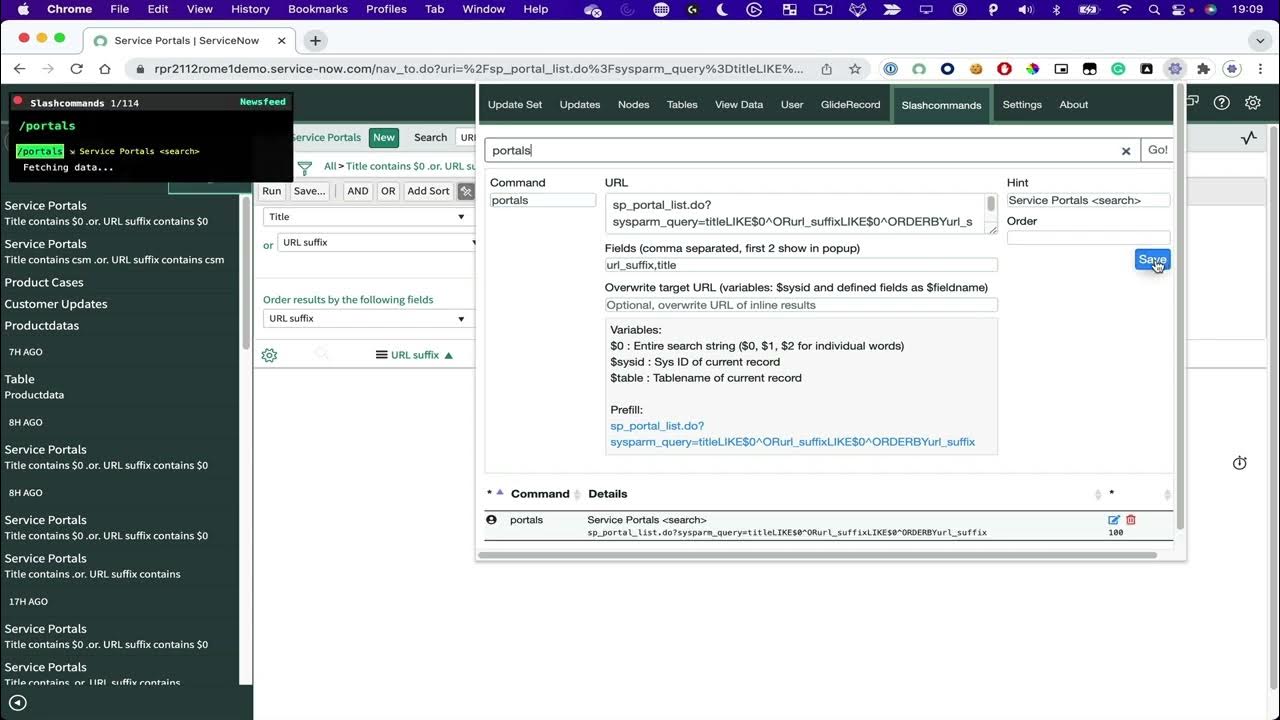Viewport: 1280px width, 720px height.
Task: Bookmark this page with the star icon
Action: coord(855,69)
